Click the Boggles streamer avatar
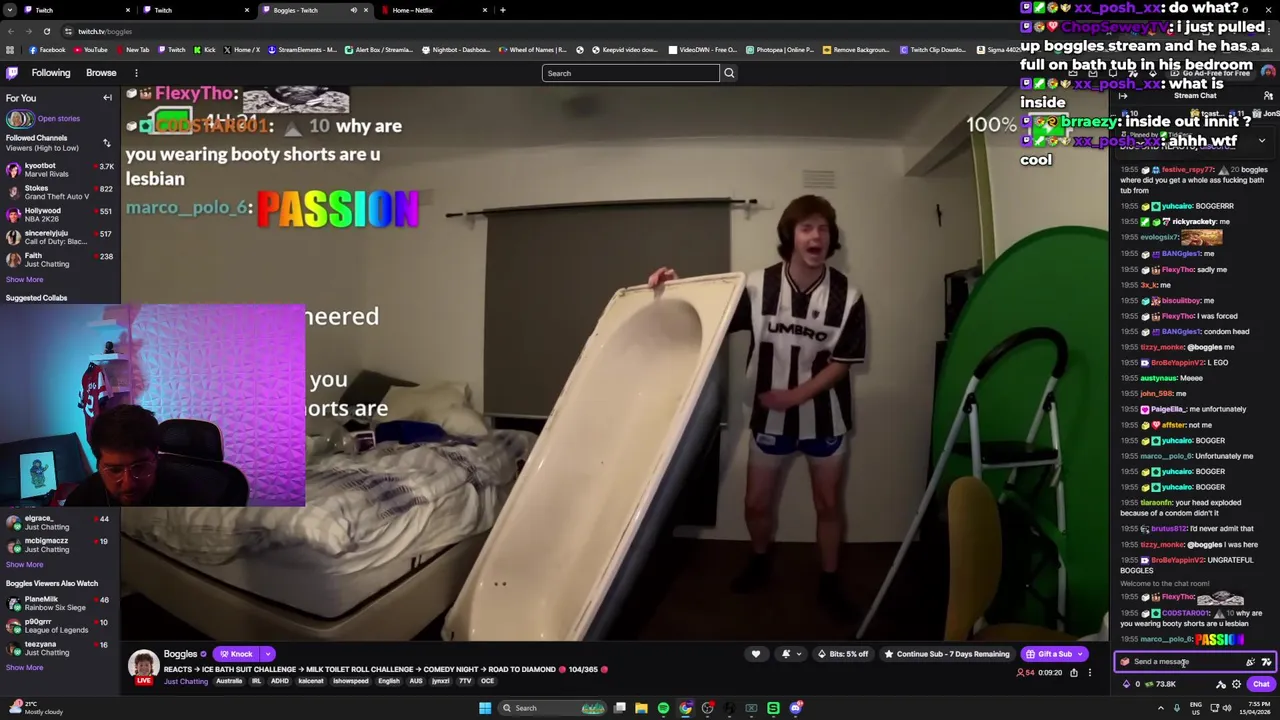 143,664
